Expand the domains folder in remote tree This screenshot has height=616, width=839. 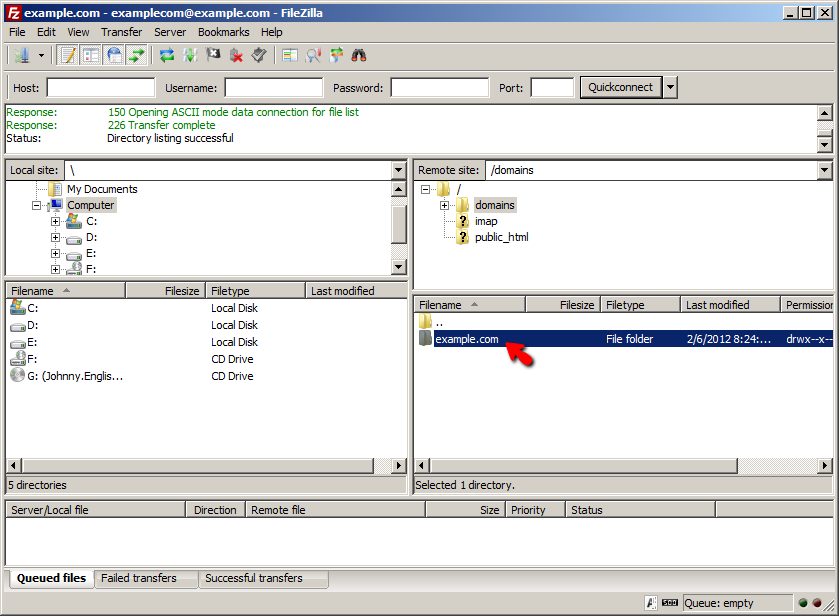pyautogui.click(x=444, y=206)
